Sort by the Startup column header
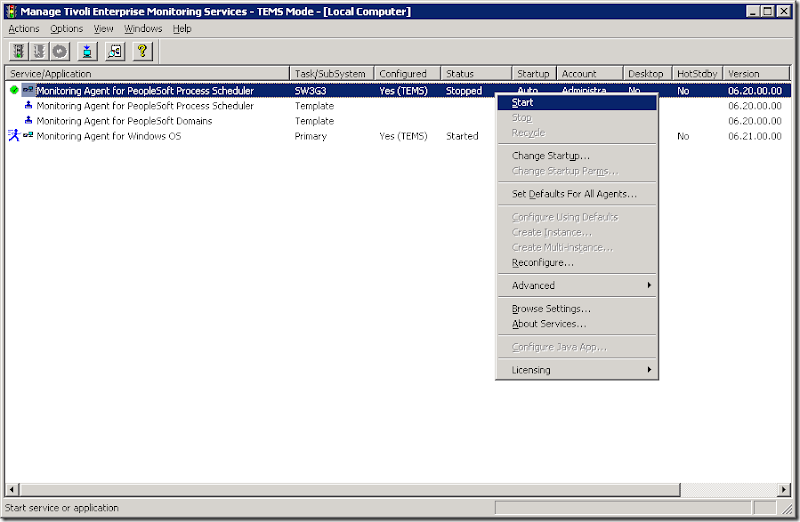Viewport: 800px width, 522px height. point(534,73)
